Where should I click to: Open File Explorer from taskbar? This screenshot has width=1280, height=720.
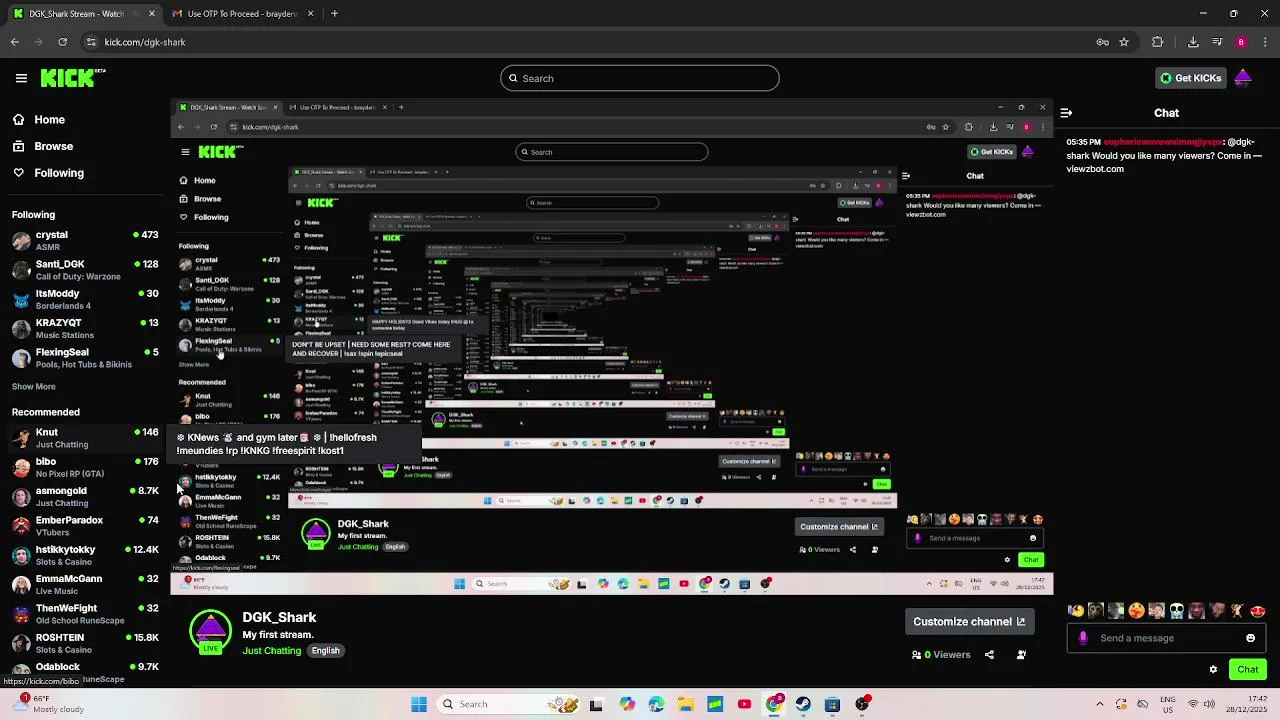(685, 704)
